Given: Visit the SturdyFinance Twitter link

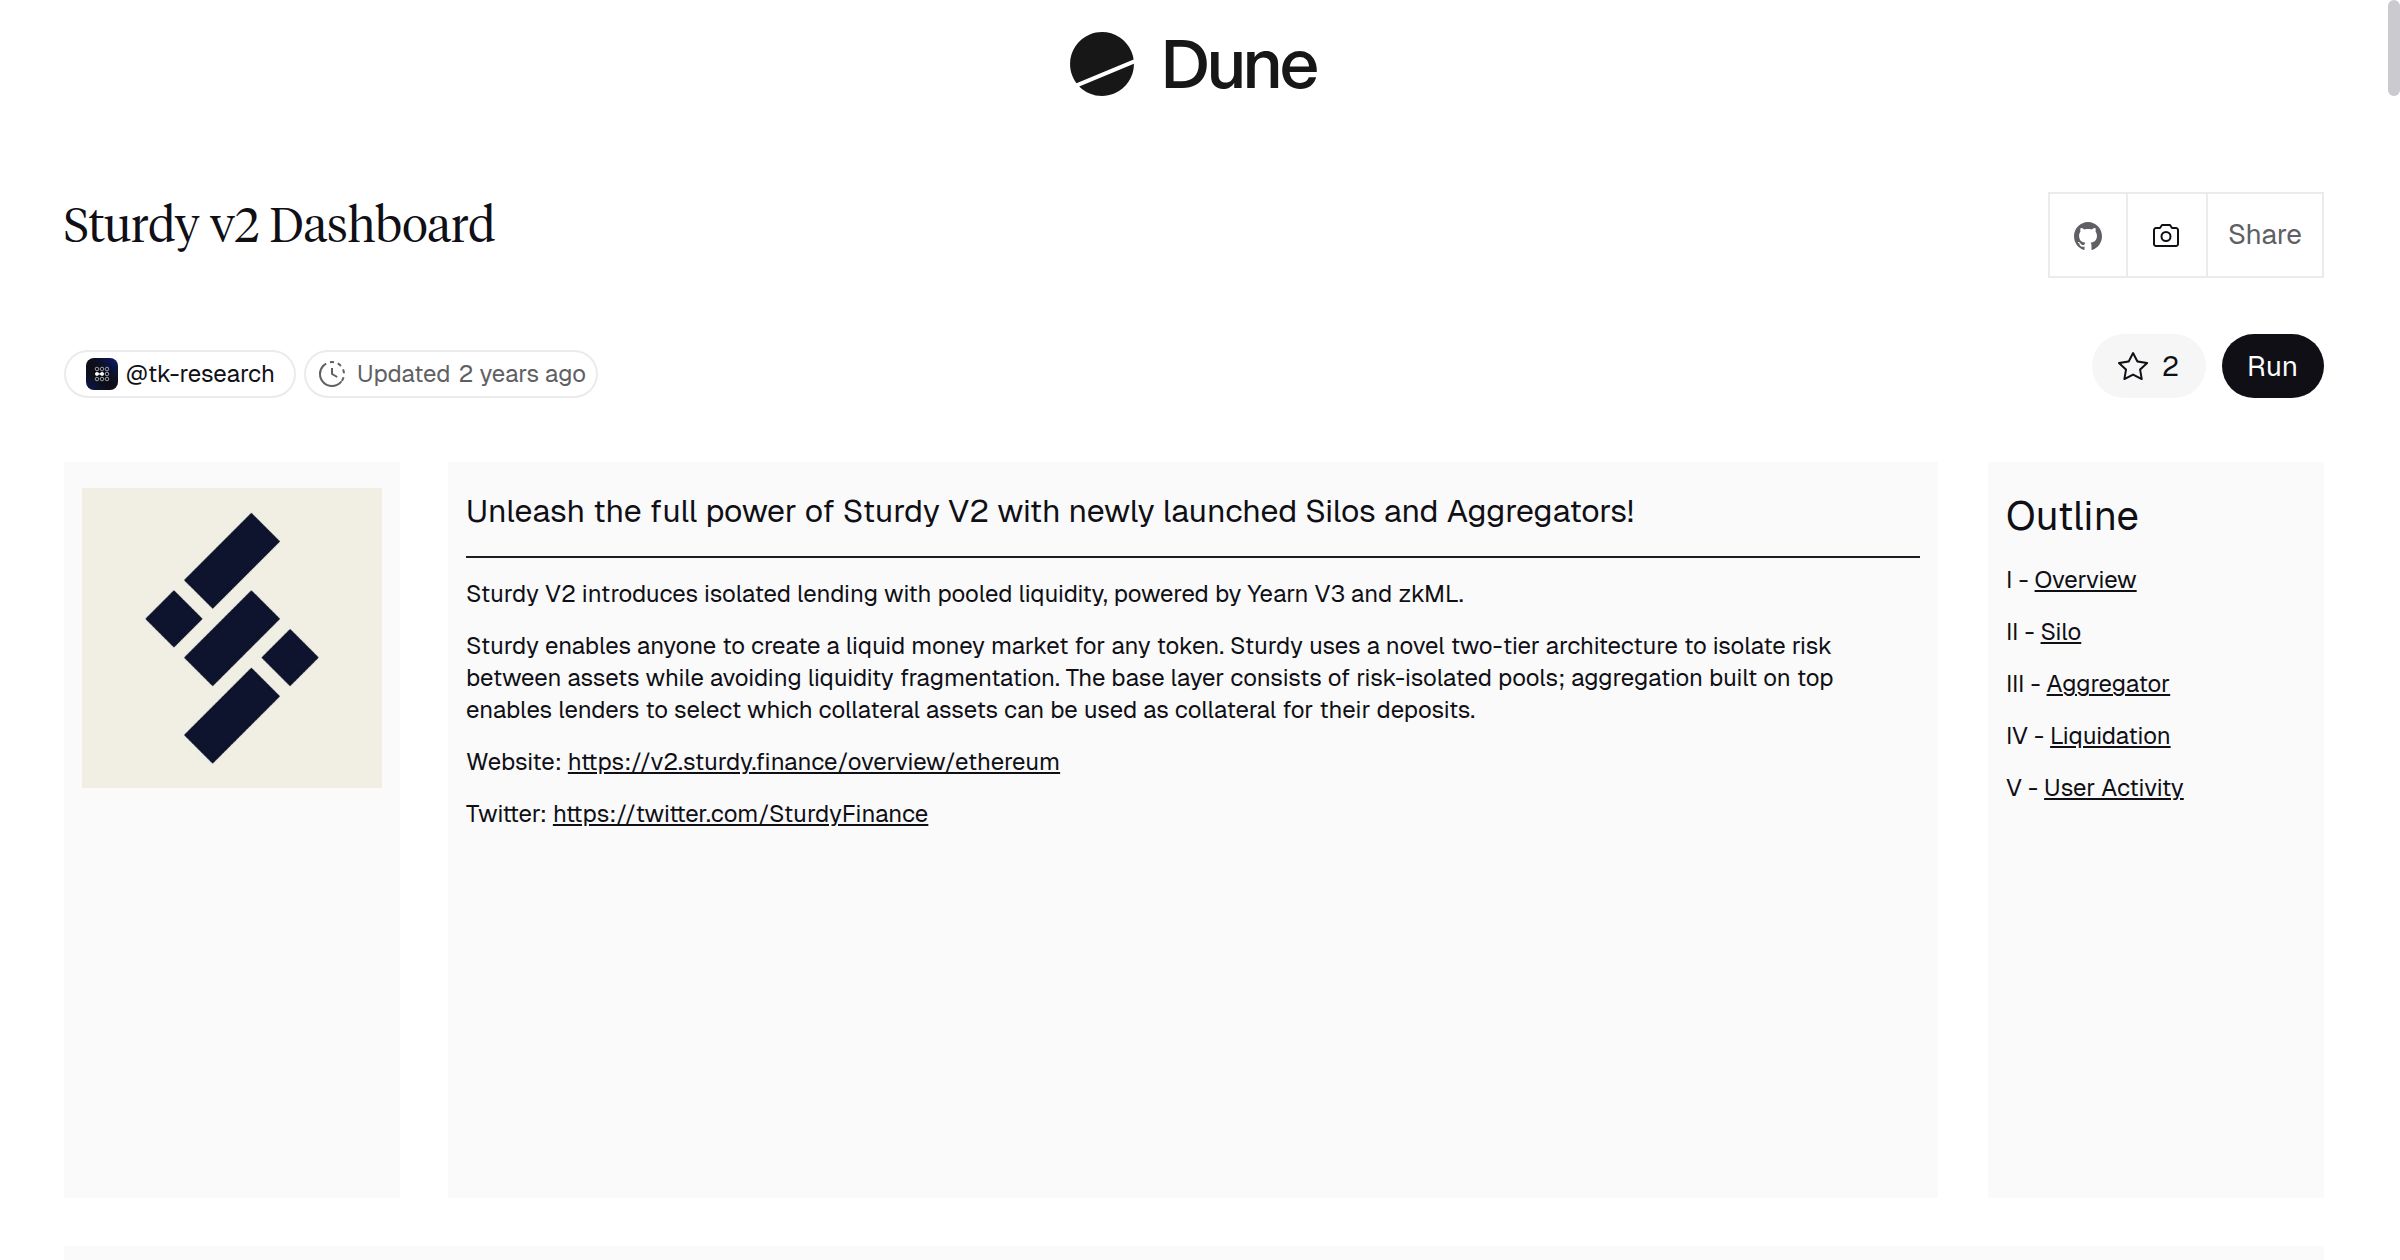Looking at the screenshot, I should tap(740, 814).
